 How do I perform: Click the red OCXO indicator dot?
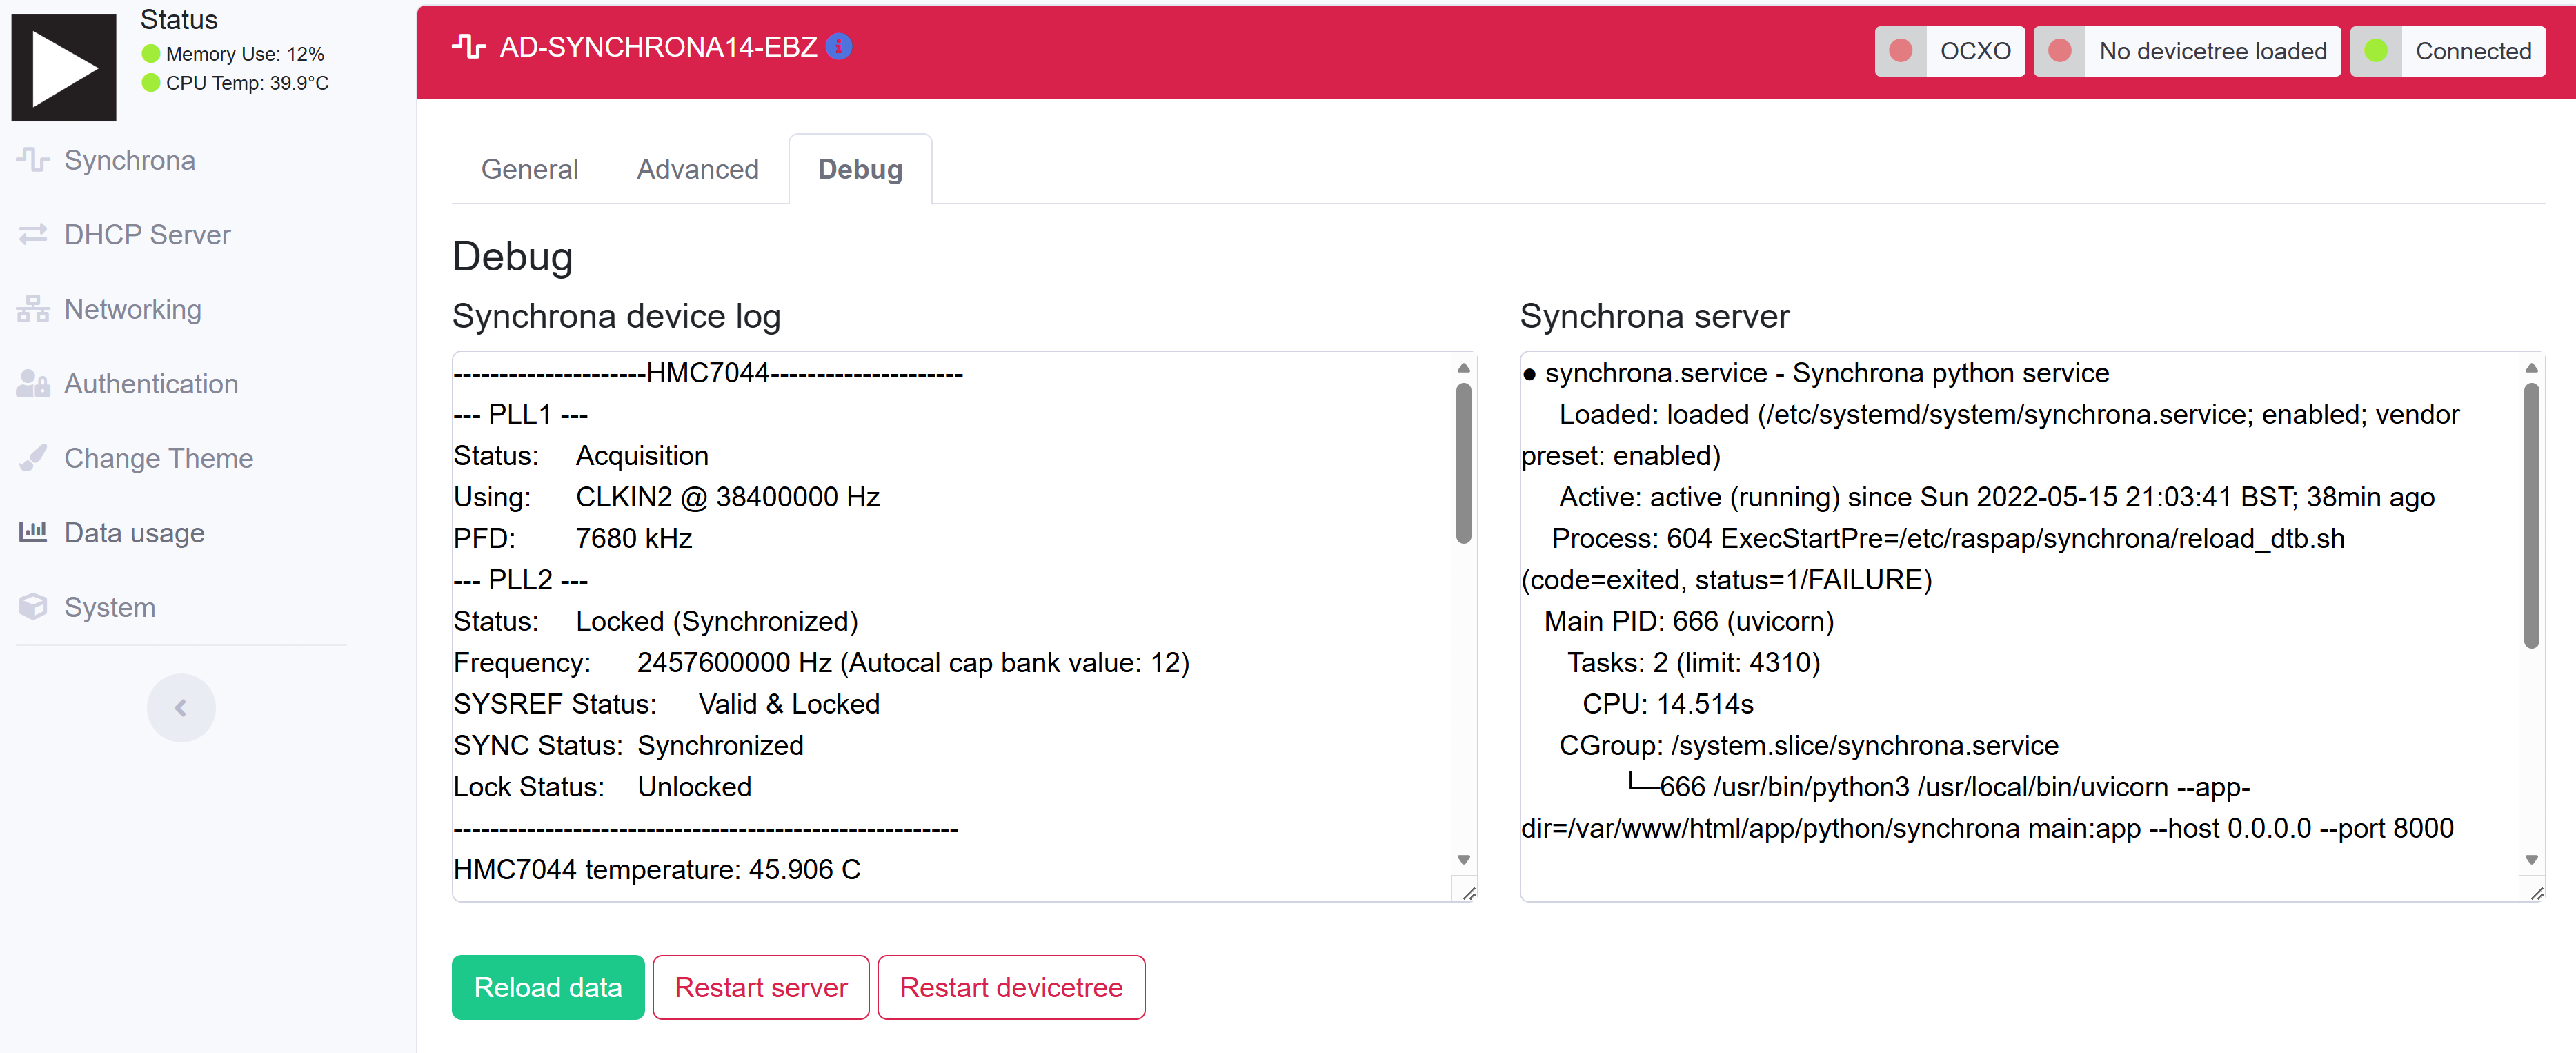1901,51
